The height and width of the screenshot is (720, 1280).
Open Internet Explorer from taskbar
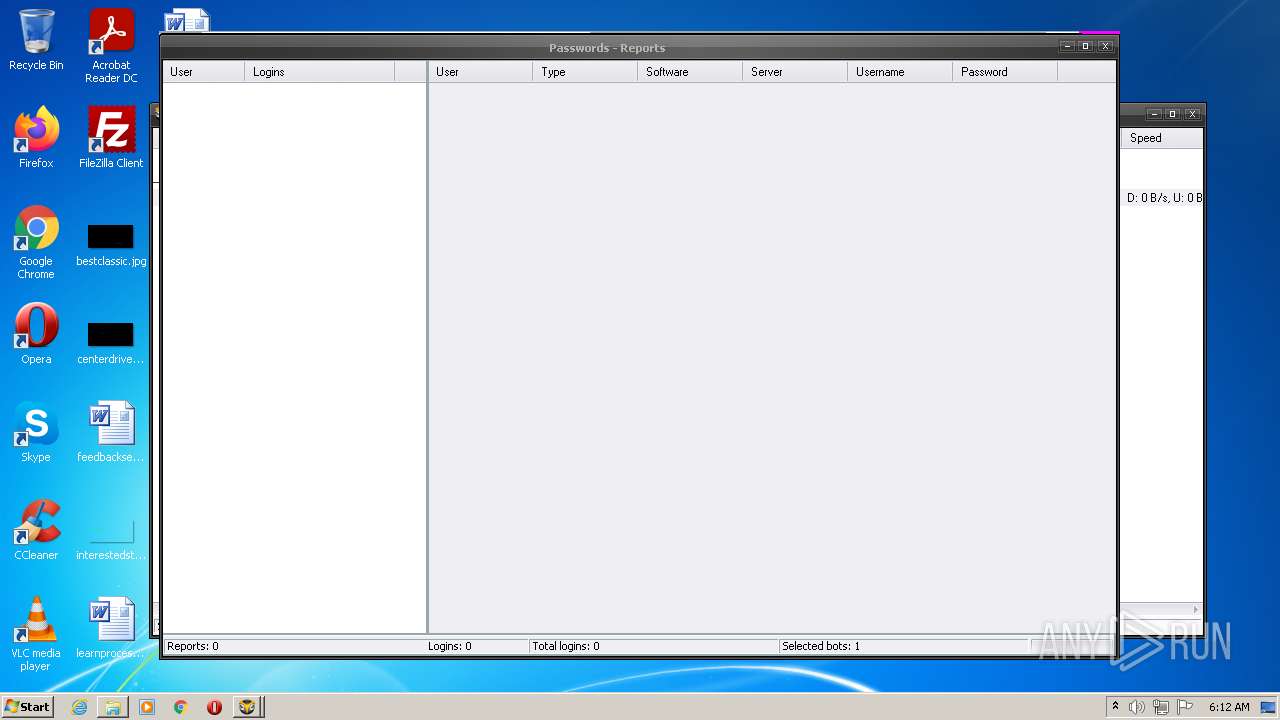click(x=80, y=707)
